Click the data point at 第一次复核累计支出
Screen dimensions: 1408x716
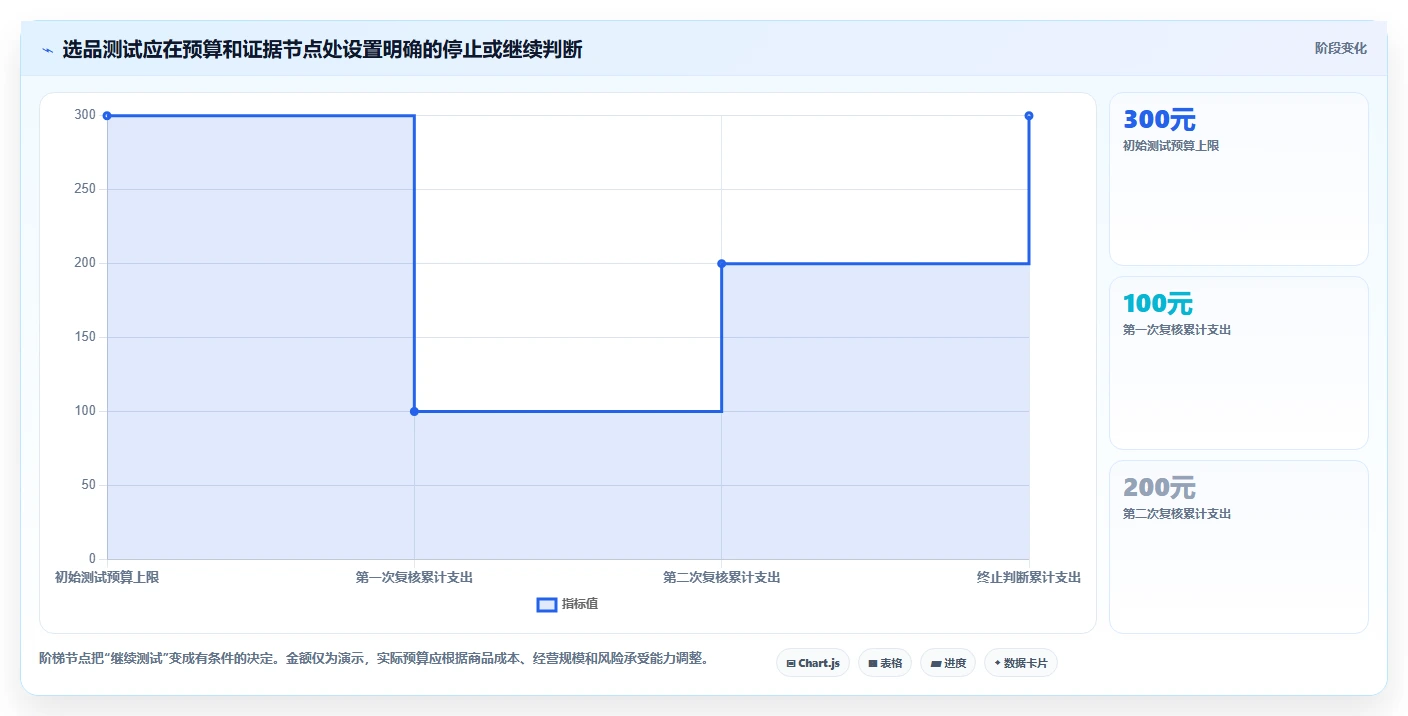click(414, 411)
